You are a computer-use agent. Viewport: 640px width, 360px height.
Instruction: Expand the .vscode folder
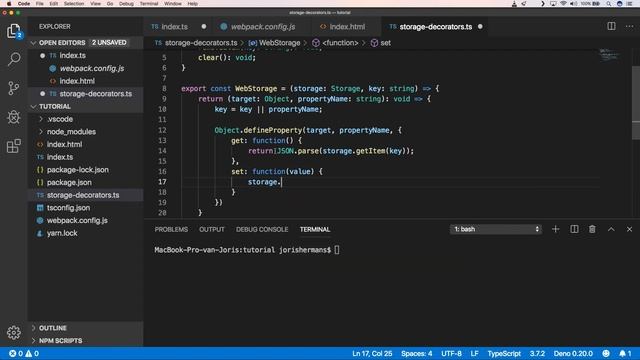point(60,119)
